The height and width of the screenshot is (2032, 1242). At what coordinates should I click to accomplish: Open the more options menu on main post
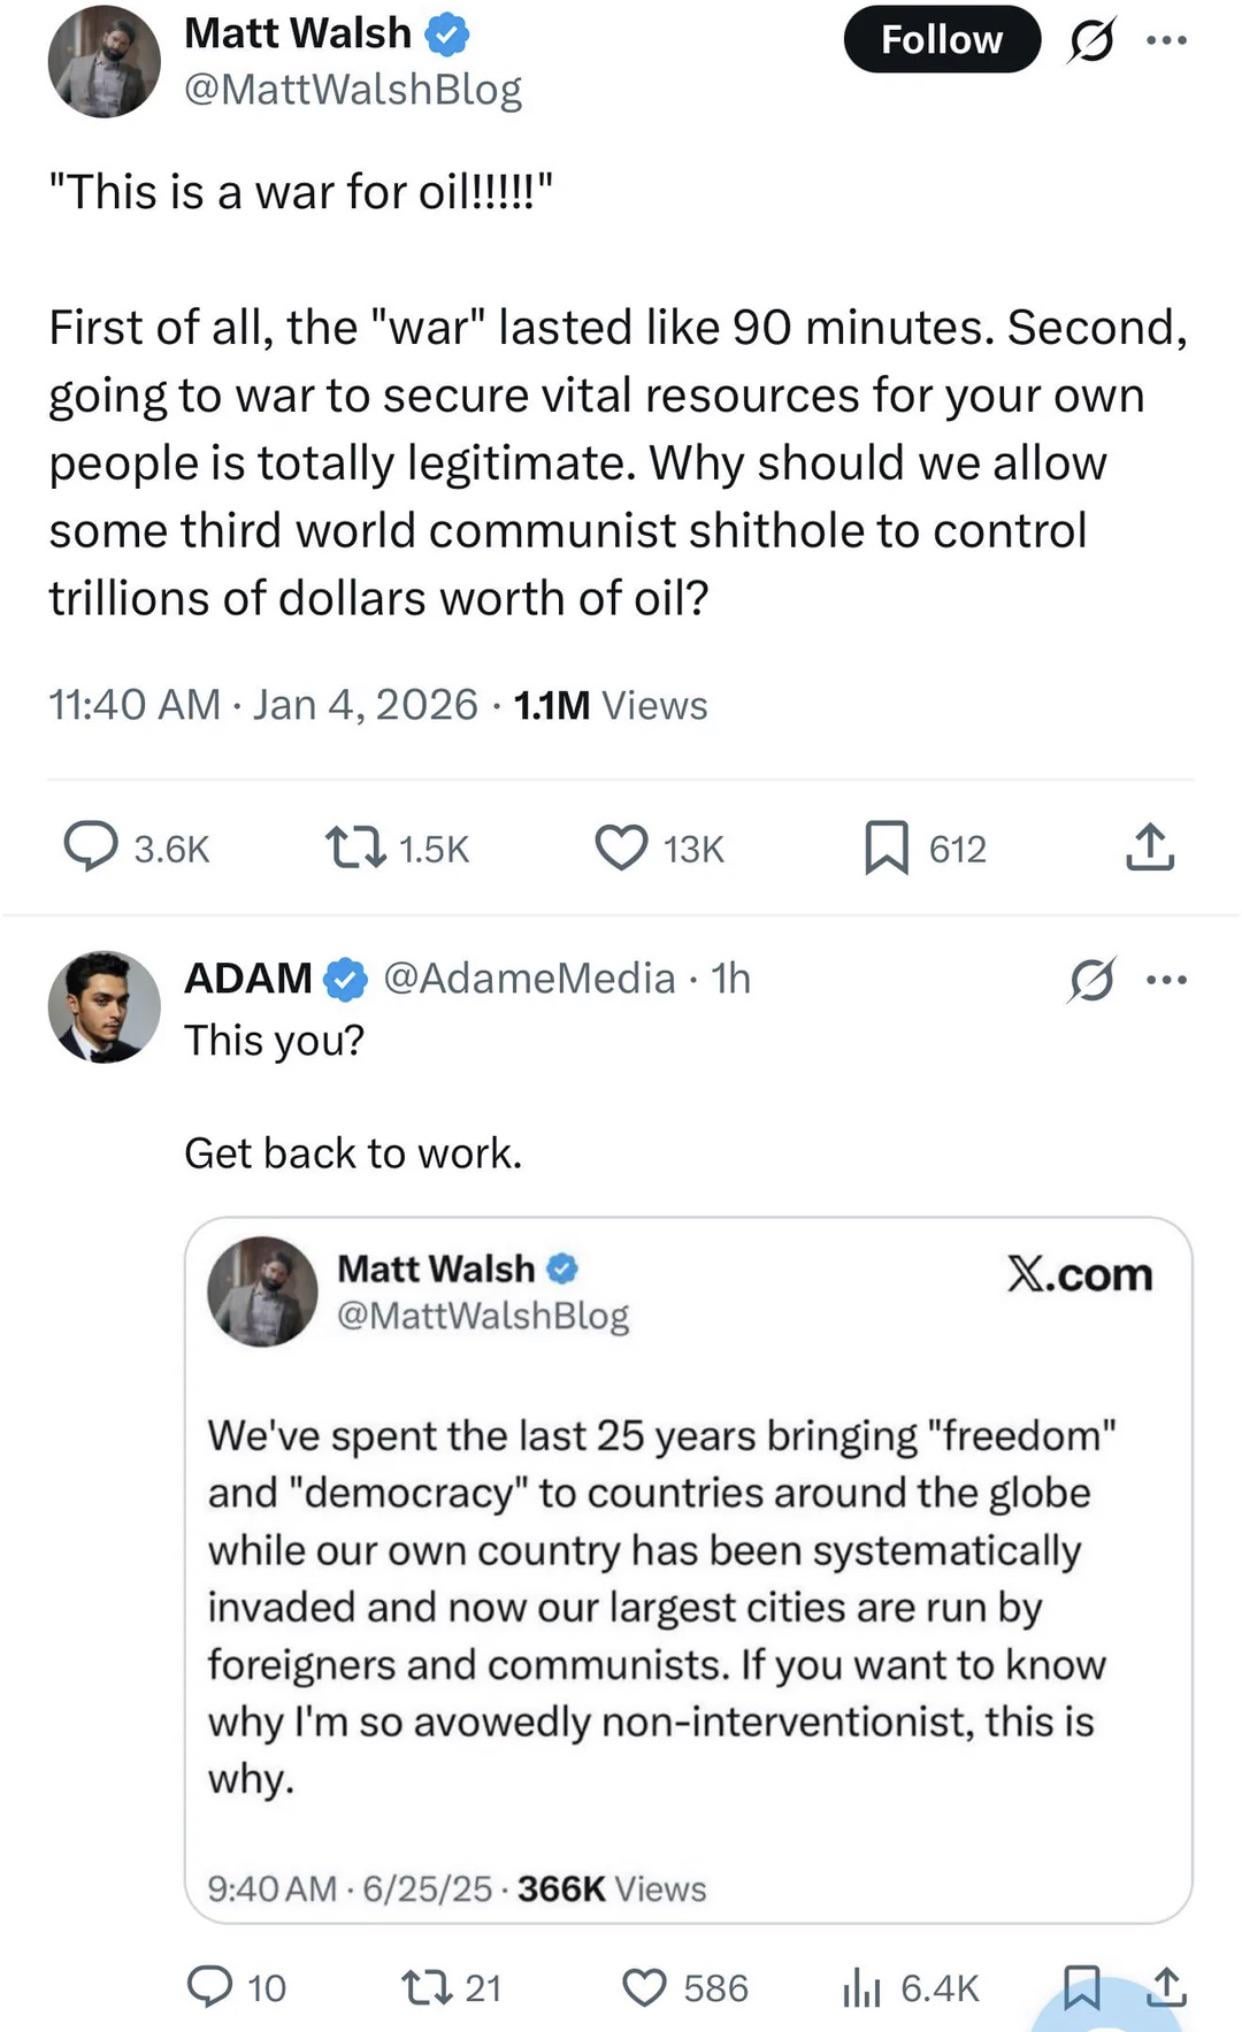point(1166,41)
